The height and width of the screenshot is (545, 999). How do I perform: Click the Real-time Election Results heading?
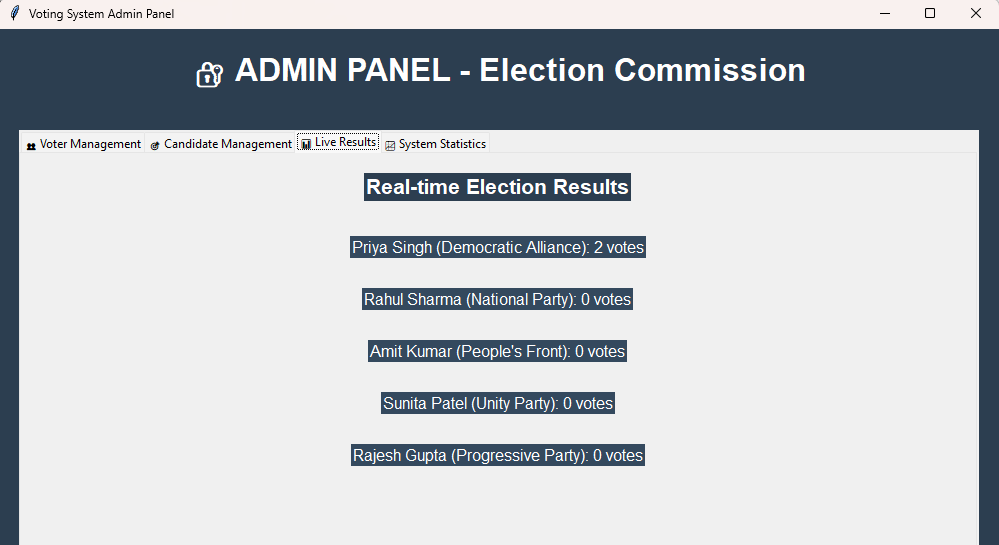pos(497,187)
